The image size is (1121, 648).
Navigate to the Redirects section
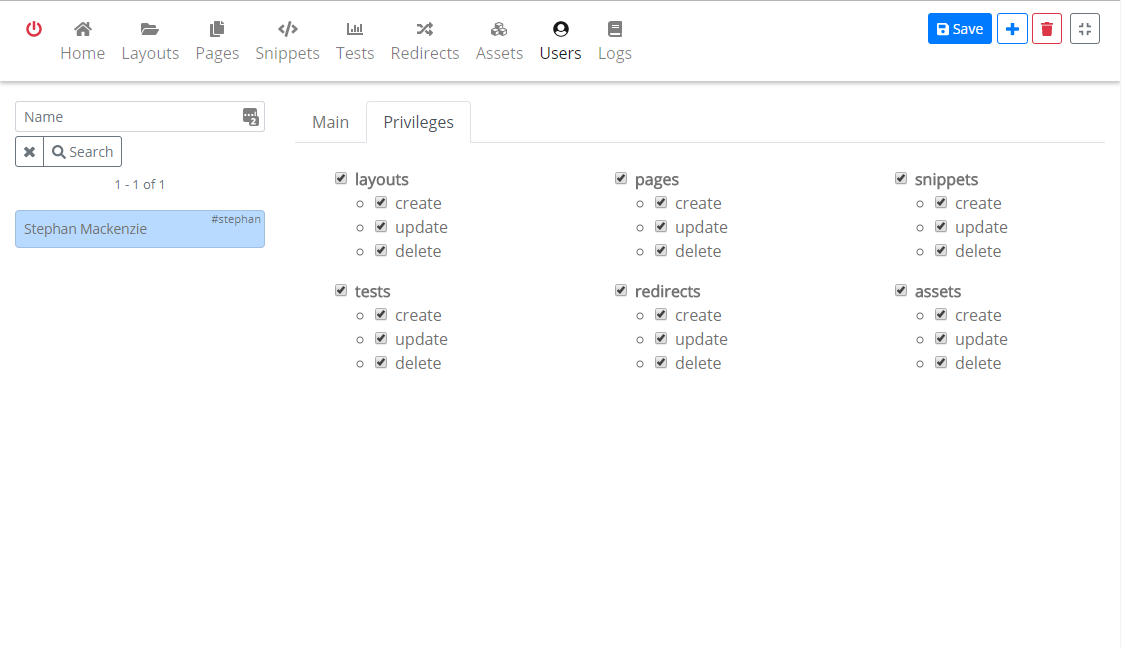point(425,41)
